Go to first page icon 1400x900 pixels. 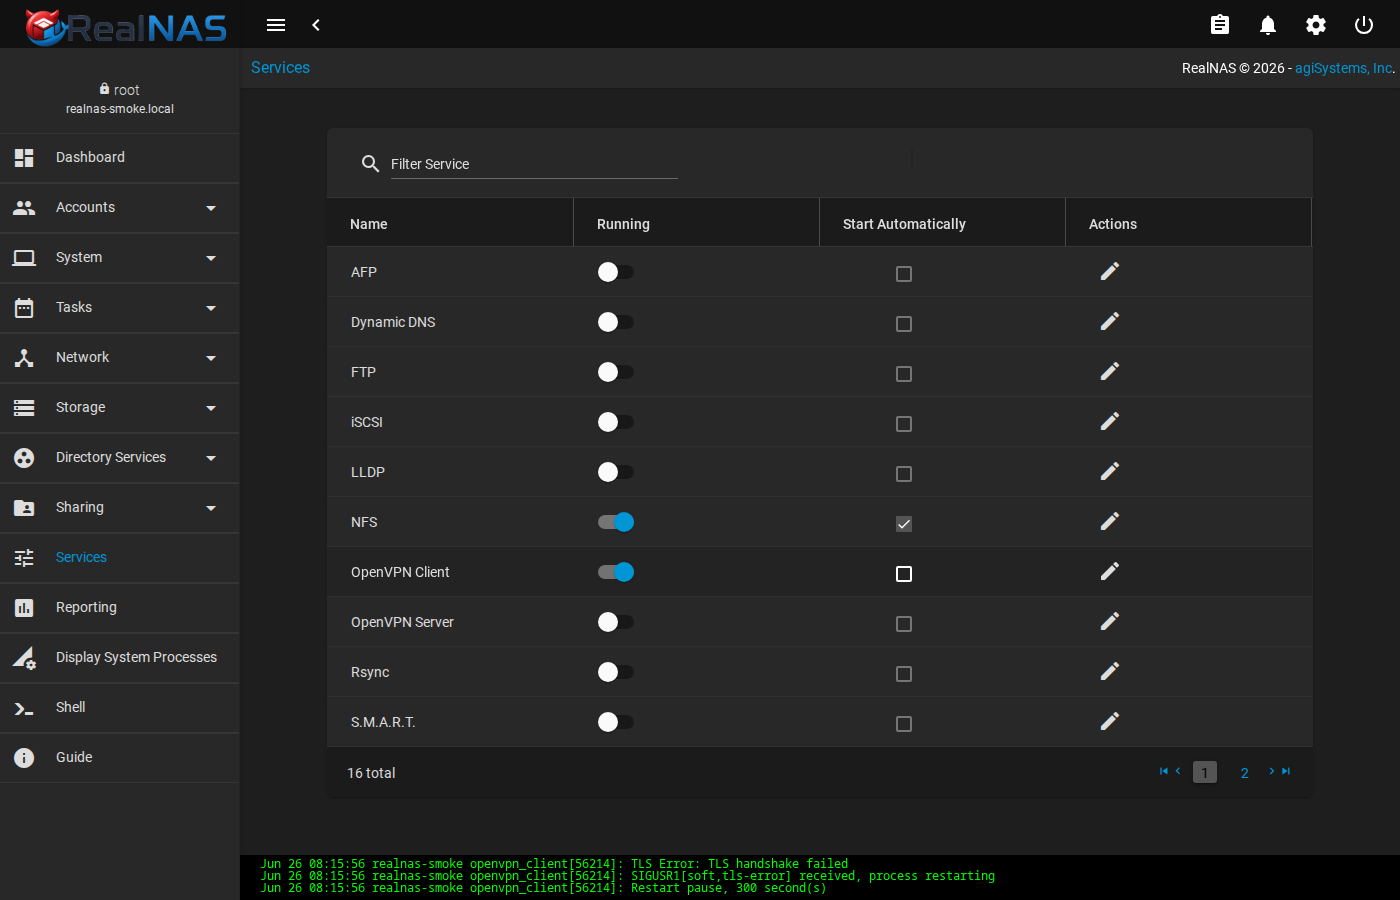pyautogui.click(x=1164, y=771)
